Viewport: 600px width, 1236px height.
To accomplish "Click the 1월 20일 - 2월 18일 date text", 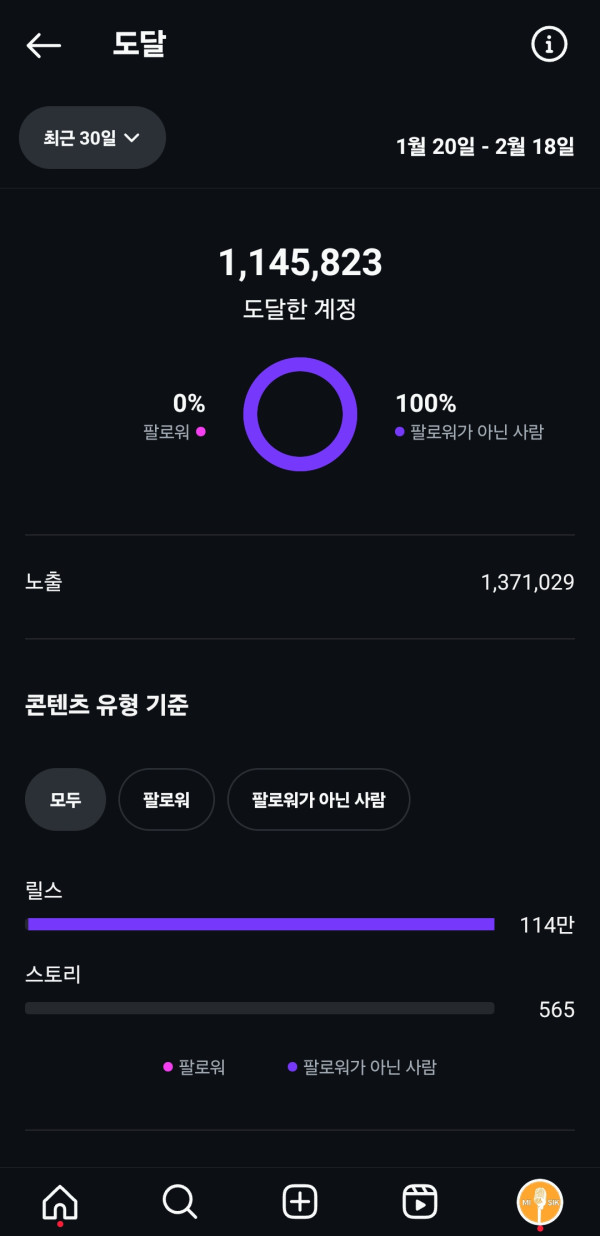I will 485,146.
